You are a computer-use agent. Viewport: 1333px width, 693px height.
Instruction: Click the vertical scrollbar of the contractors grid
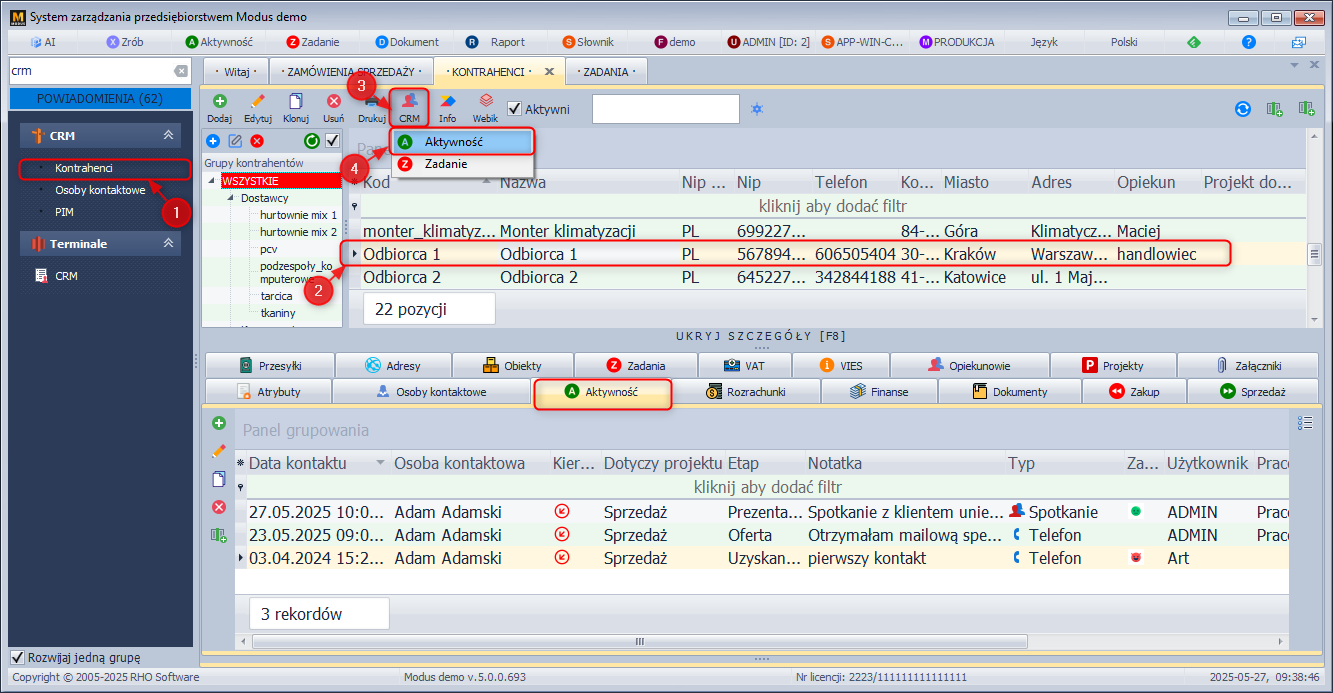pos(1314,254)
